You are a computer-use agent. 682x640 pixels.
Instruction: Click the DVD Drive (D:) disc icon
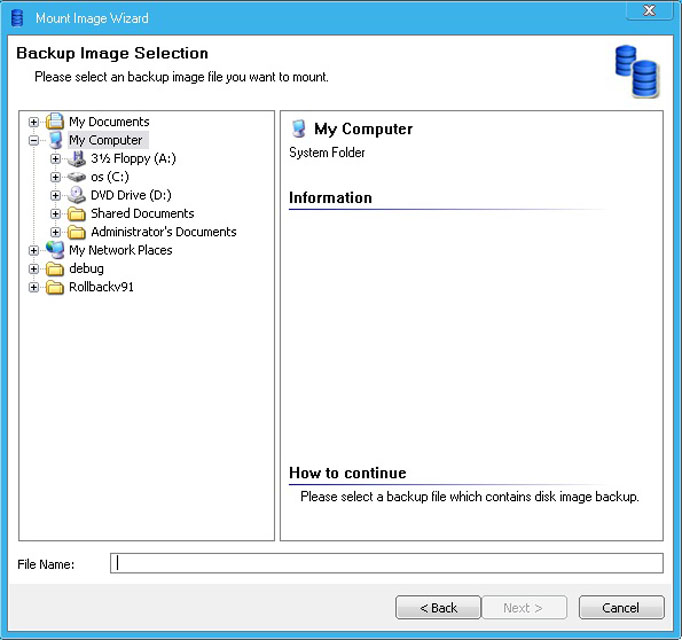pos(77,195)
